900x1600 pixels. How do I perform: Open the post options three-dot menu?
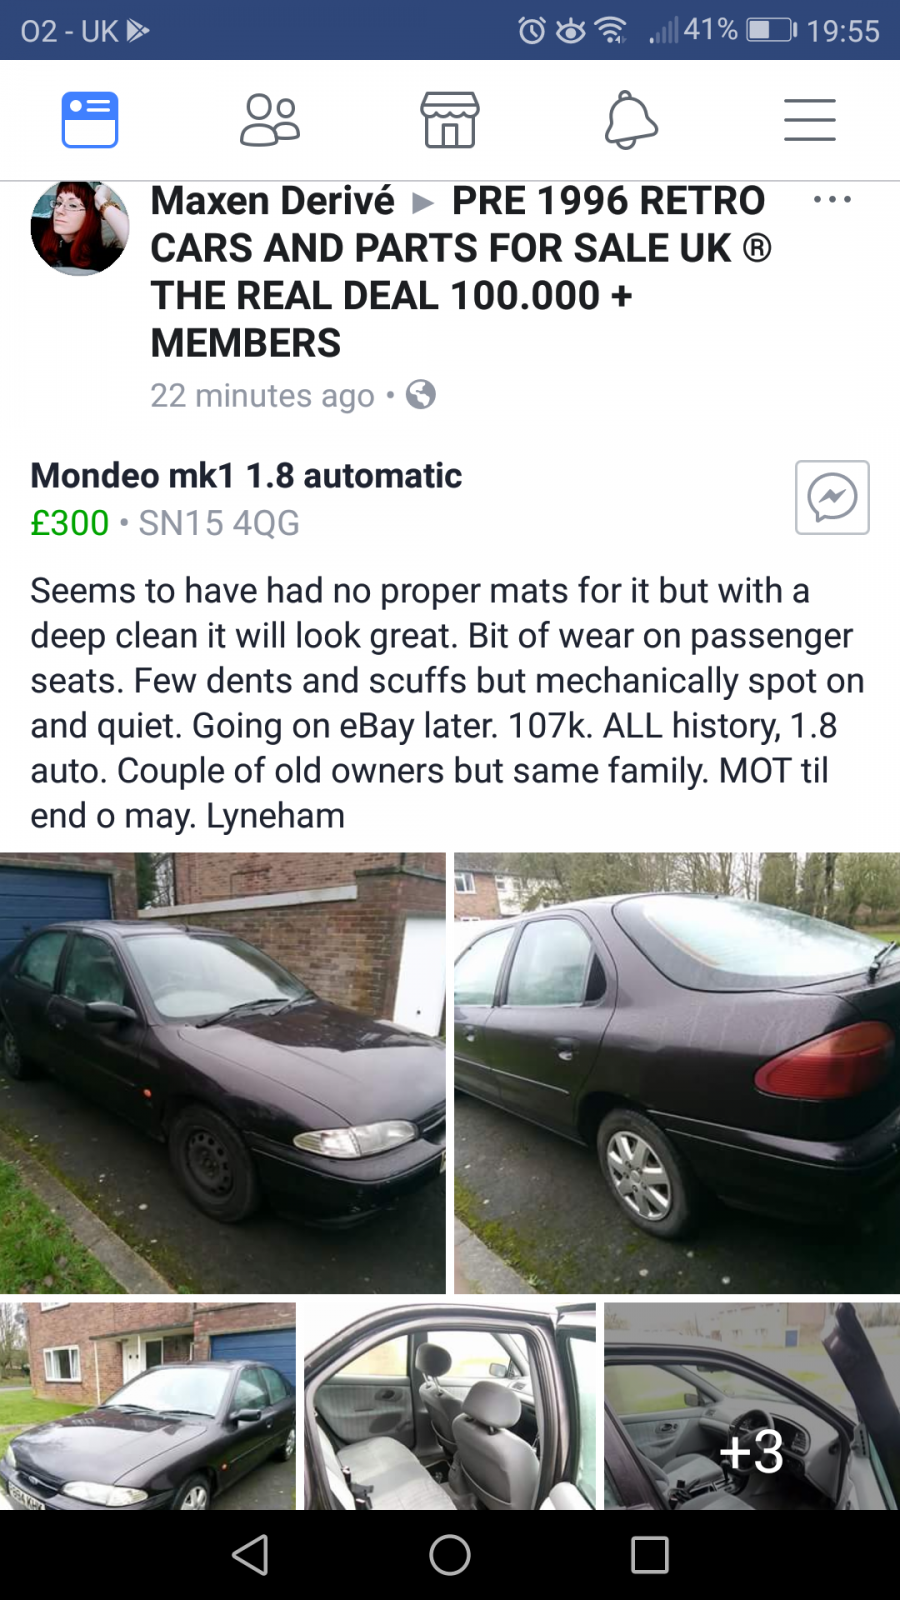[x=832, y=200]
